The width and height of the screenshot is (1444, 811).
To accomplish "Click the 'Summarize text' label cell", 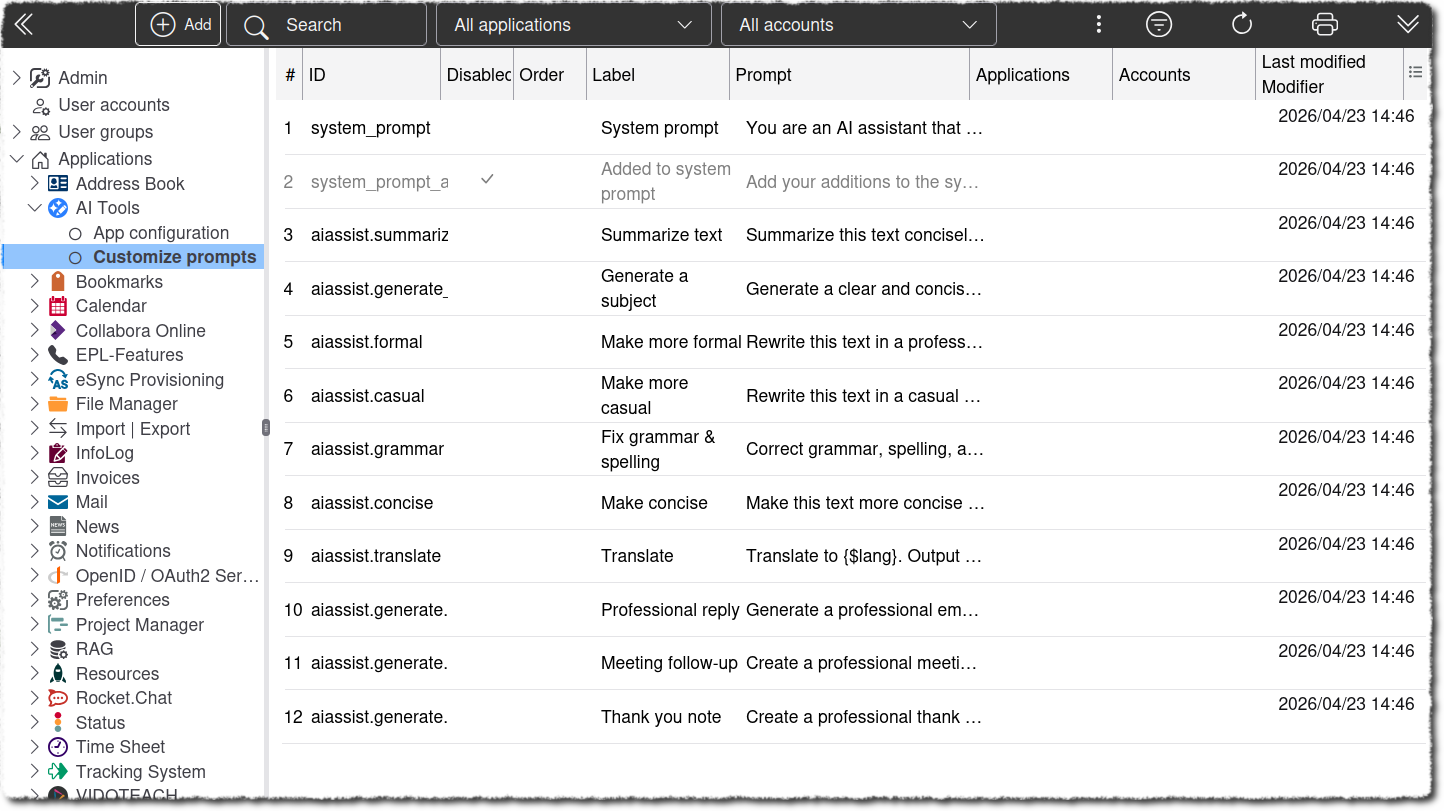I will pos(661,235).
